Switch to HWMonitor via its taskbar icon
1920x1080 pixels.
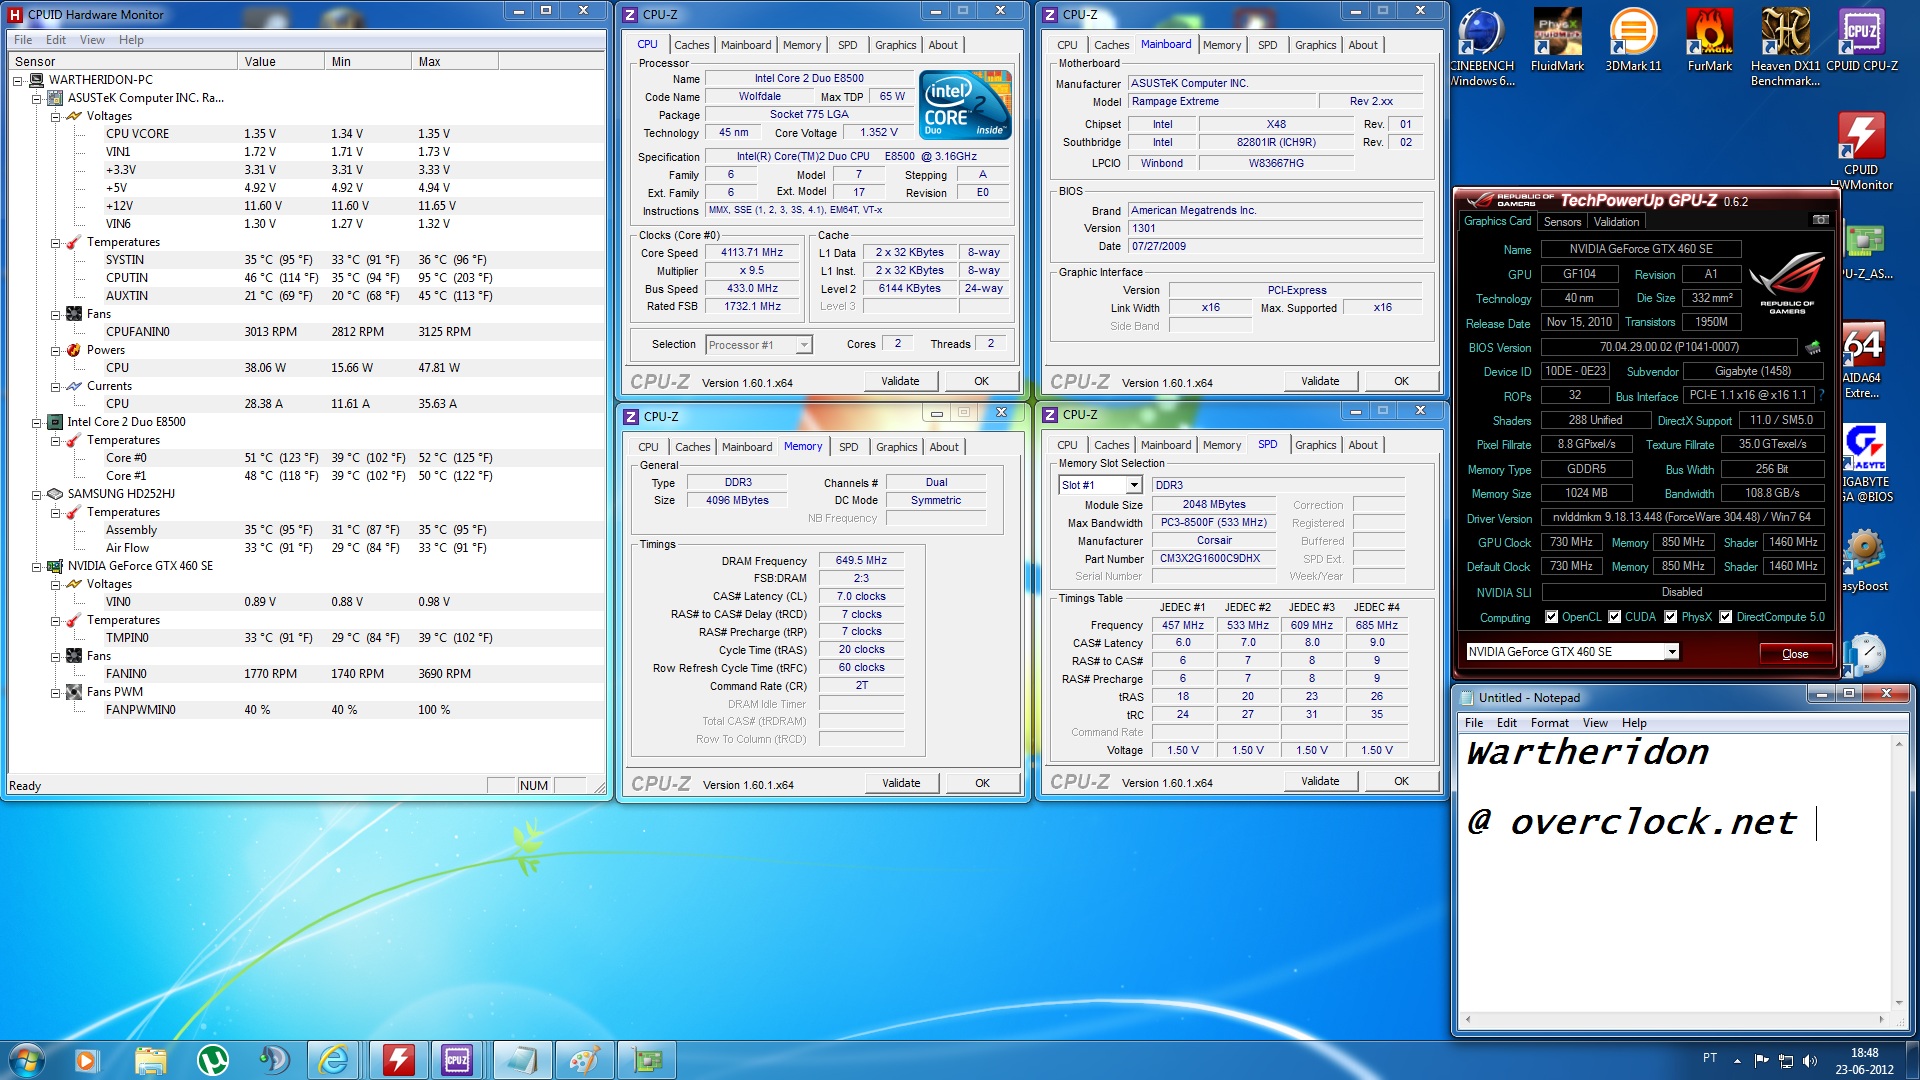click(x=398, y=1060)
